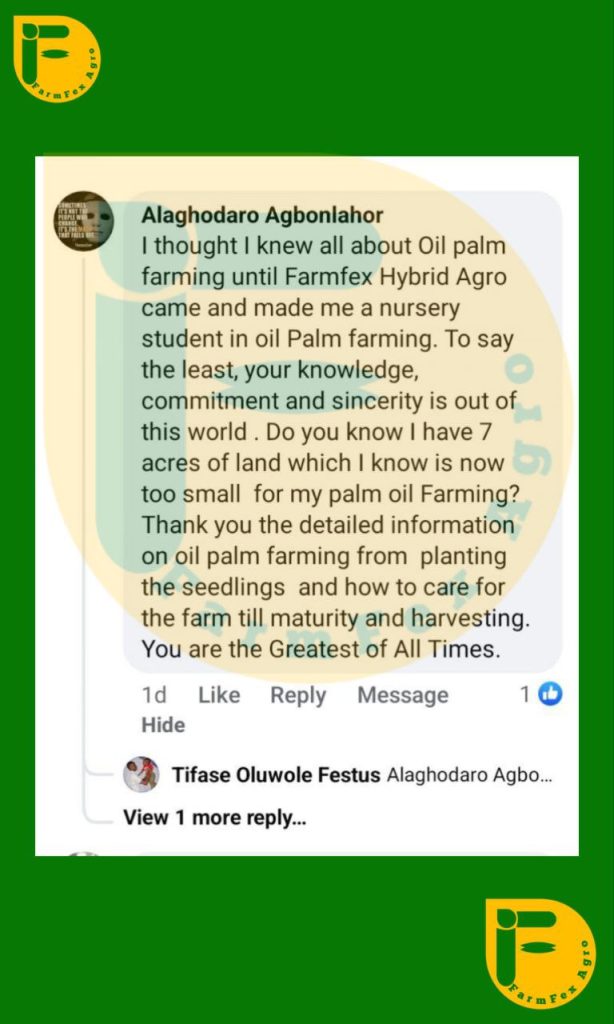The height and width of the screenshot is (1024, 614).
Task: Expand "View 1 more reply..."
Action: point(214,817)
